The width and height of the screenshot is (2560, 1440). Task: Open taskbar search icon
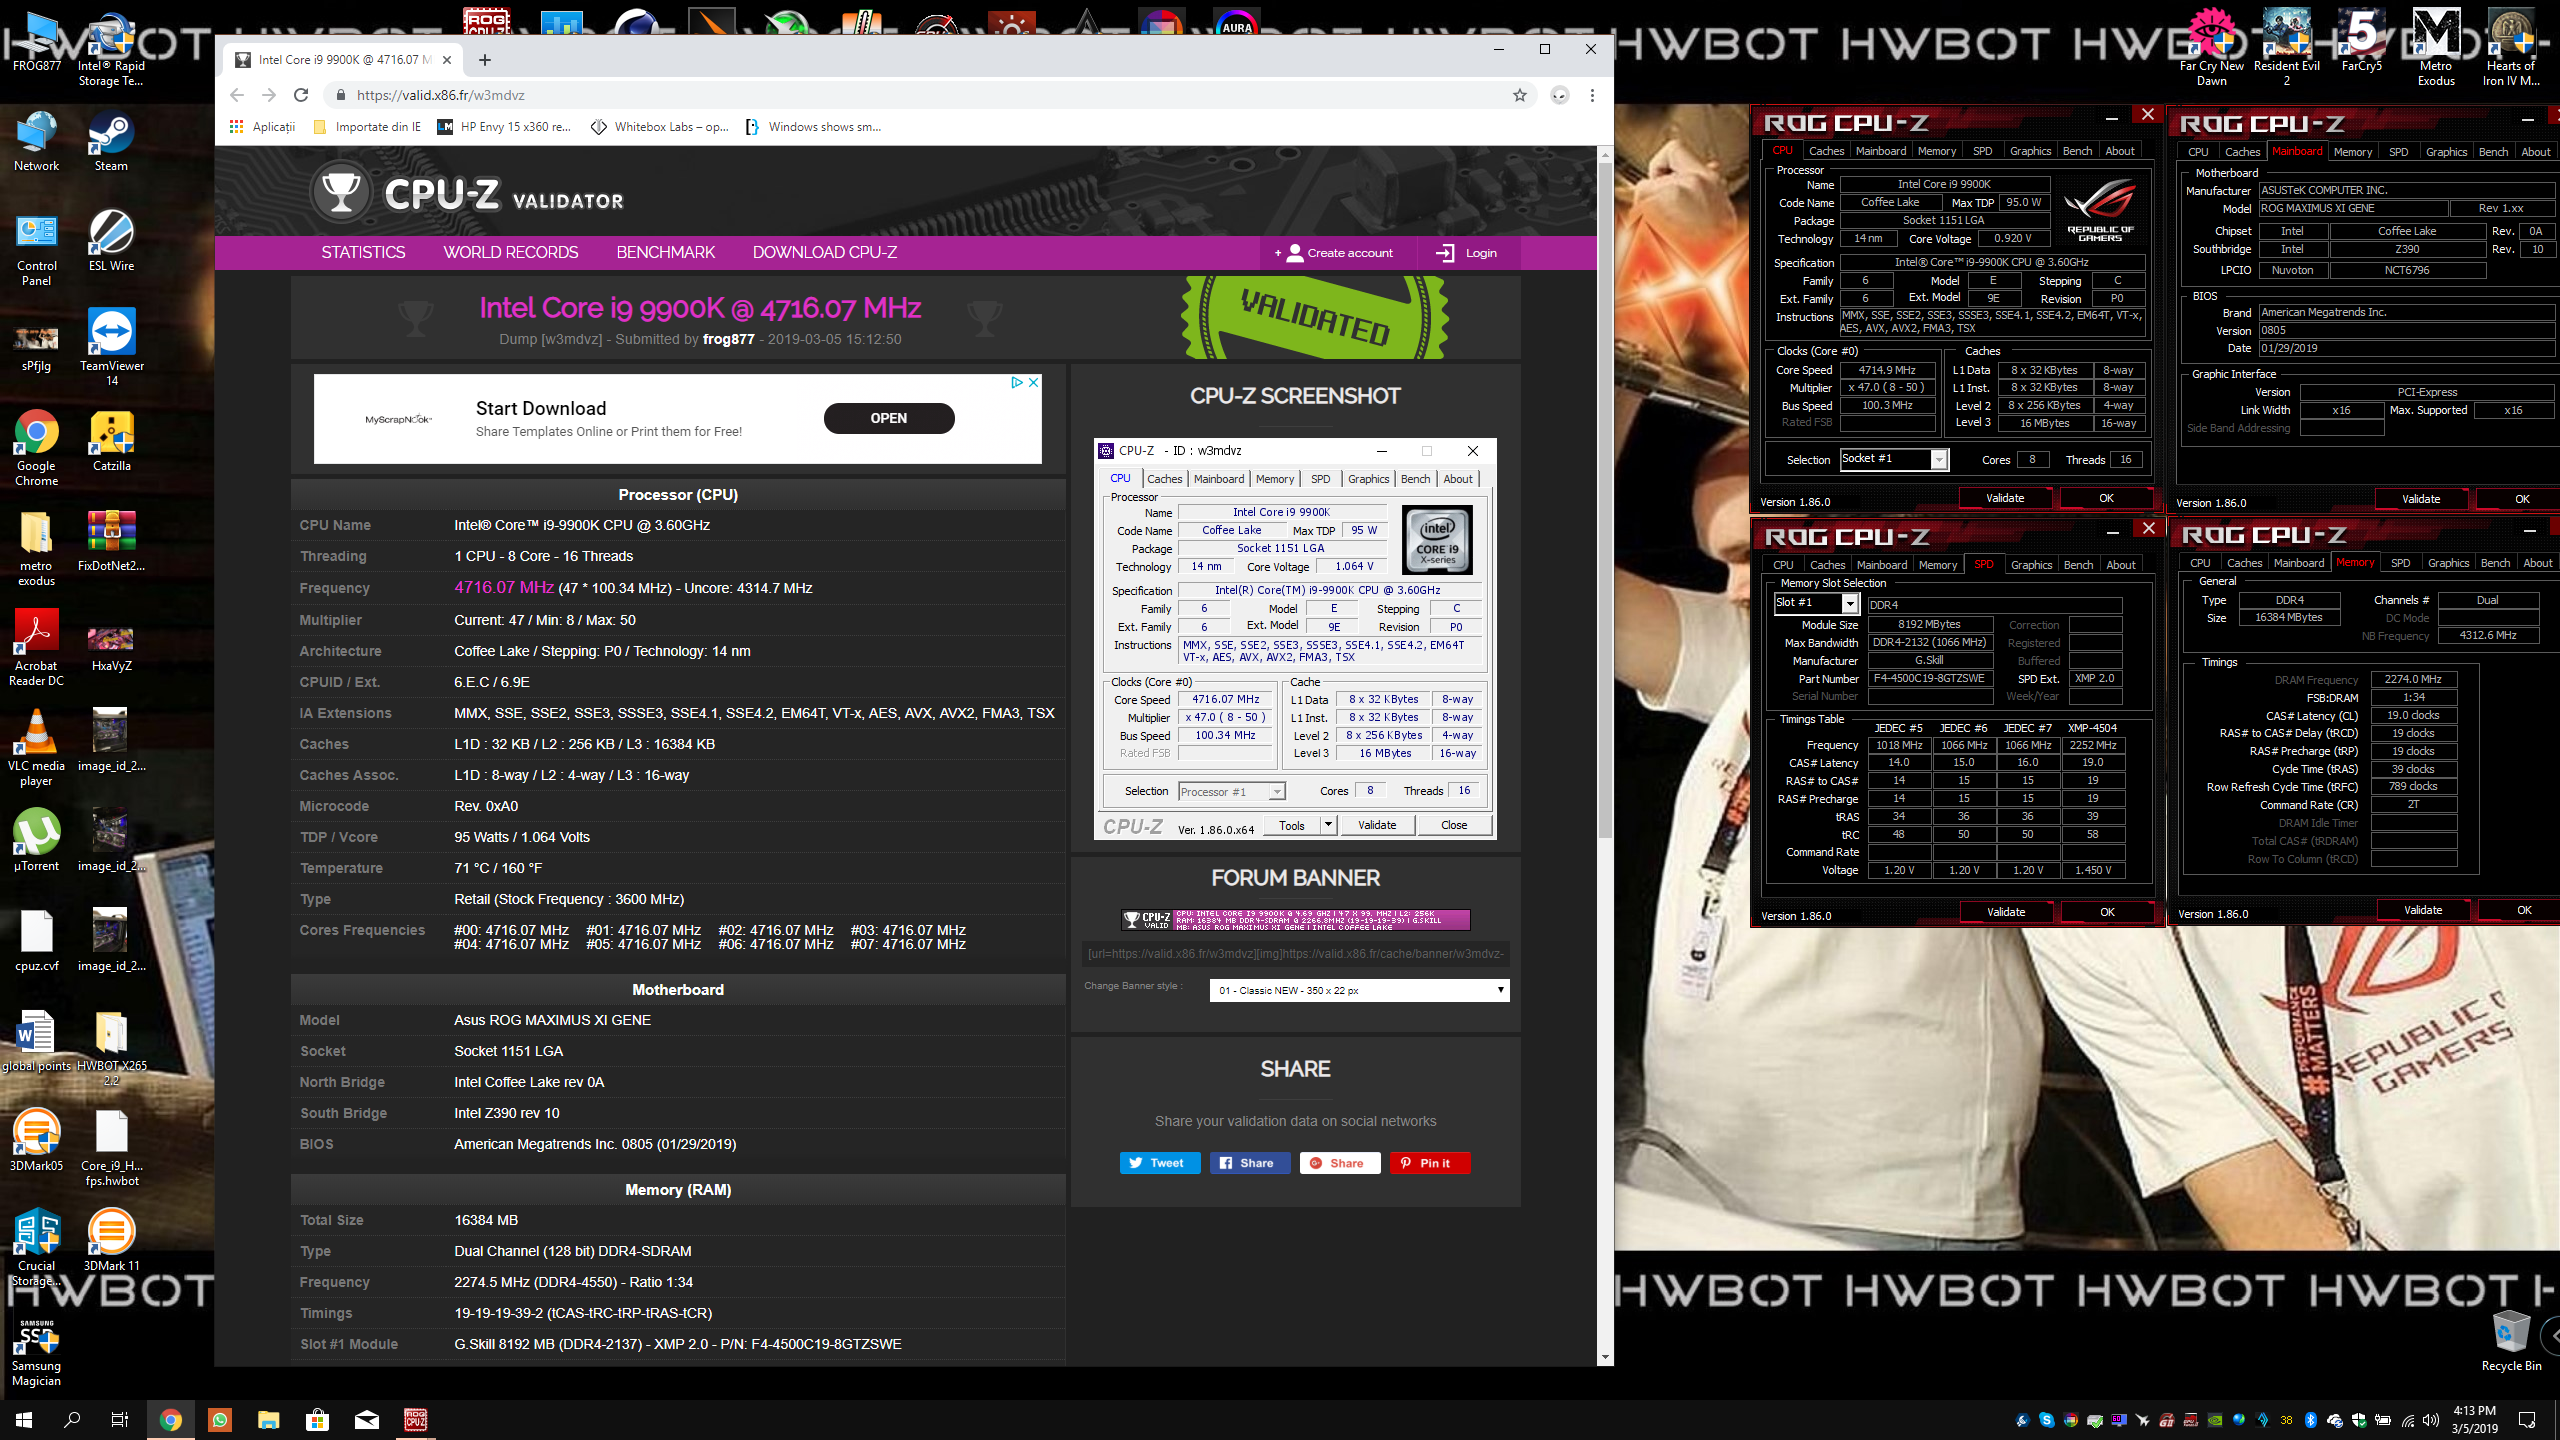[x=72, y=1419]
